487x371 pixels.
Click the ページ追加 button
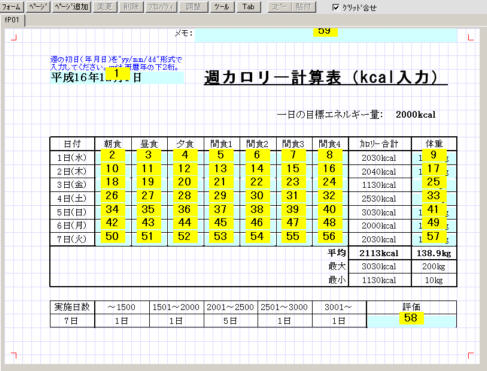coord(71,7)
